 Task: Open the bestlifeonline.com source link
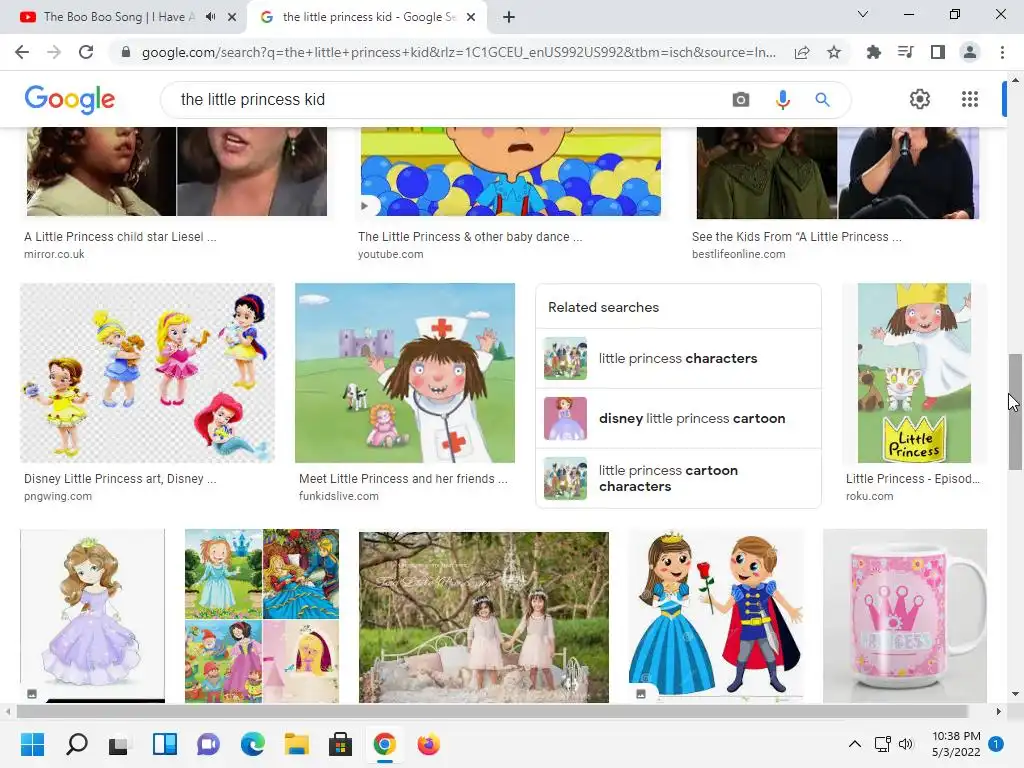[739, 254]
